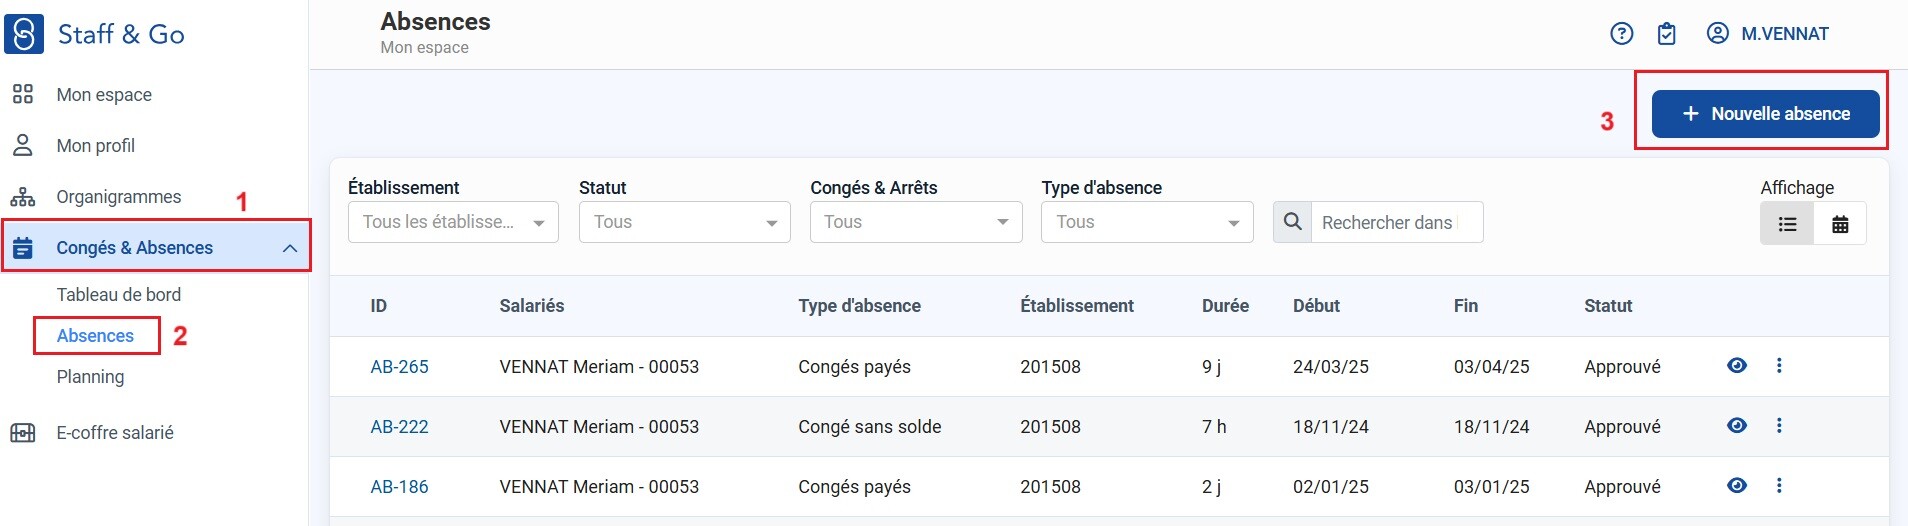
Task: Switch to list display view
Action: click(1787, 224)
